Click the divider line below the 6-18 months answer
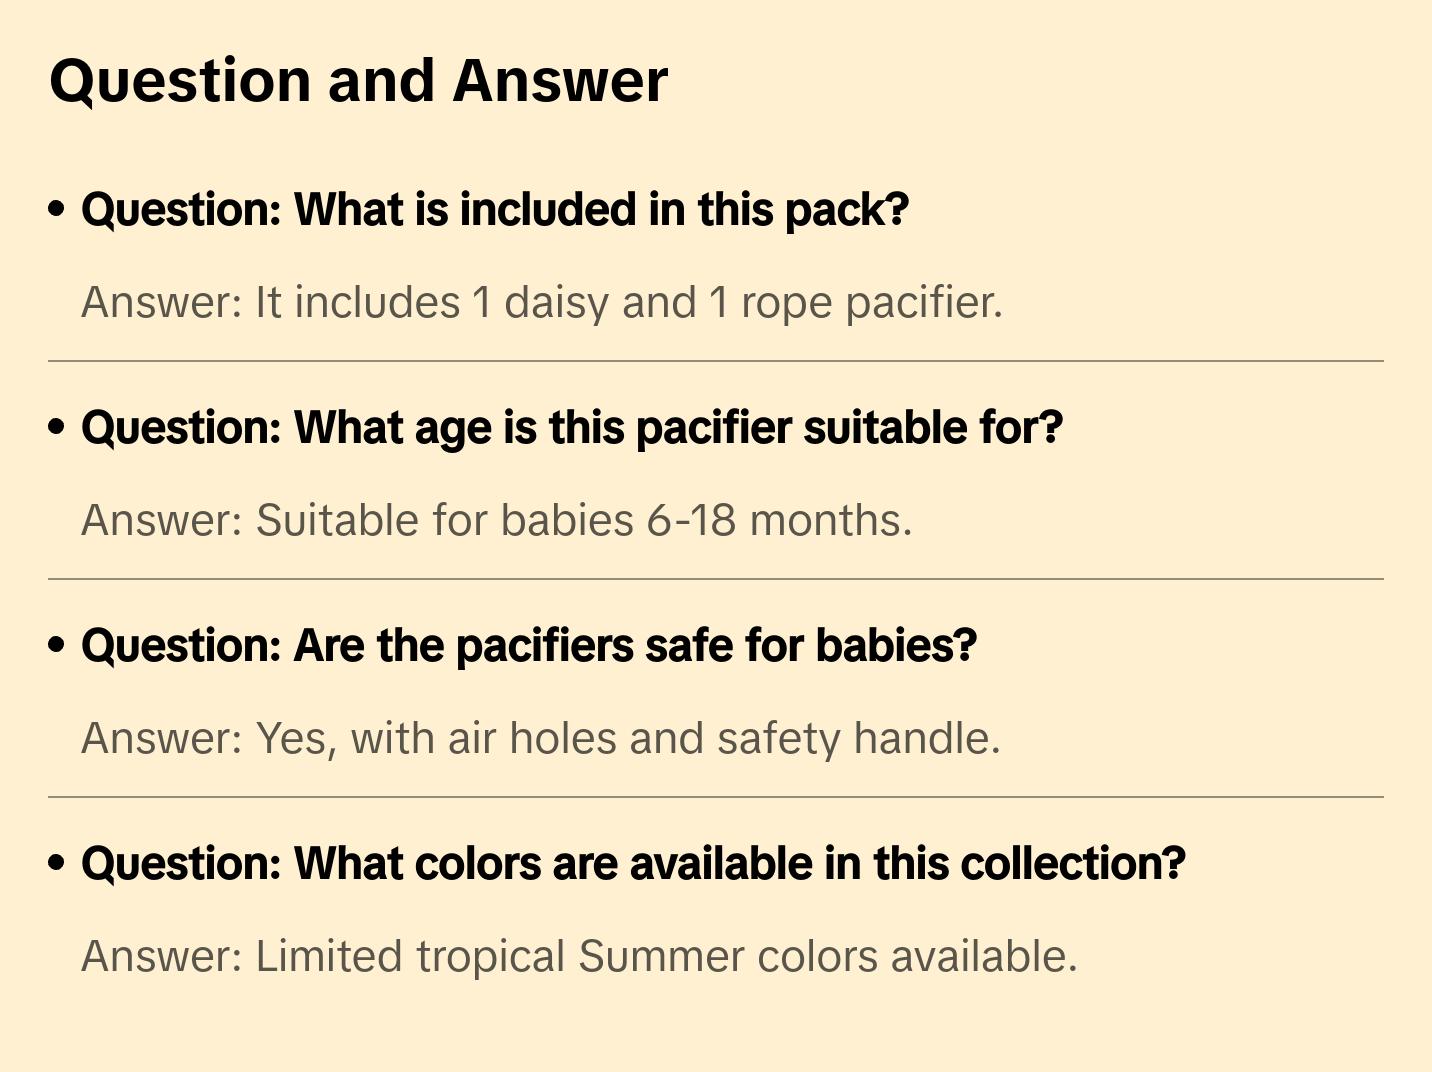Image resolution: width=1432 pixels, height=1072 pixels. pyautogui.click(x=716, y=579)
